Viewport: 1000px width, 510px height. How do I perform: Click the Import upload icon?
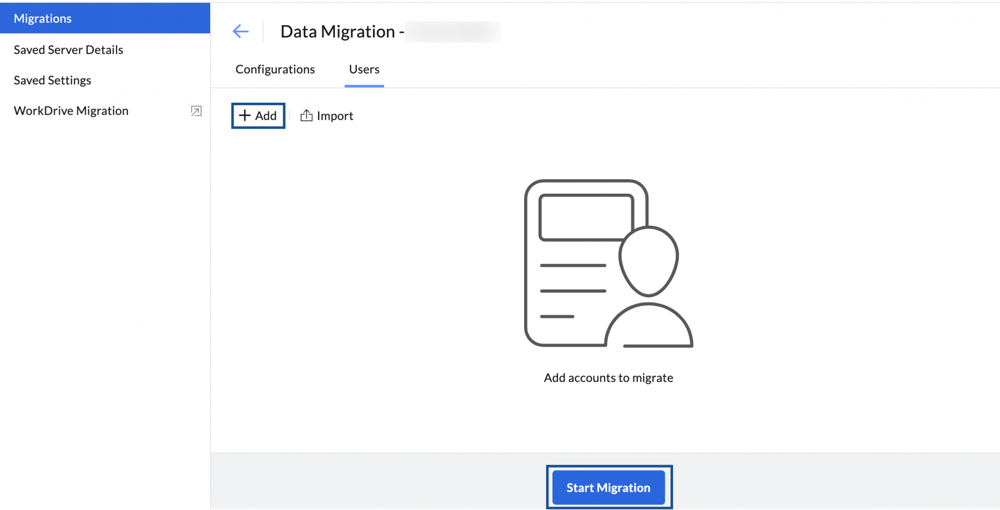(x=307, y=115)
